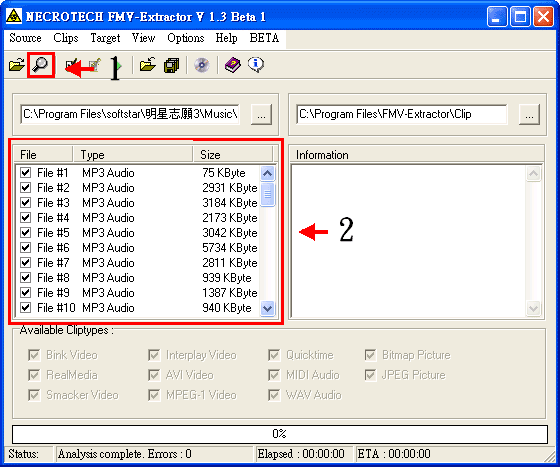
Task: Uncheck the File #2 checkbox
Action: (25, 188)
